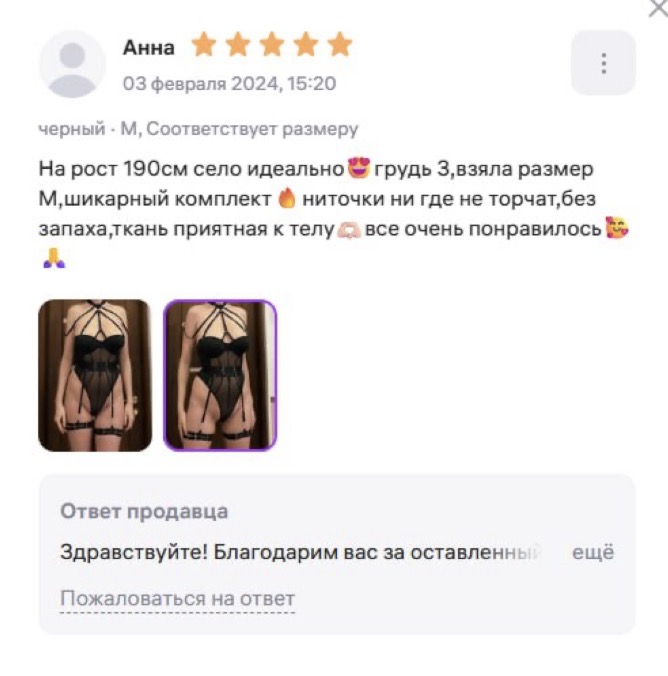
Task: Click the heart-eyes emoji in the review
Action: [358, 168]
